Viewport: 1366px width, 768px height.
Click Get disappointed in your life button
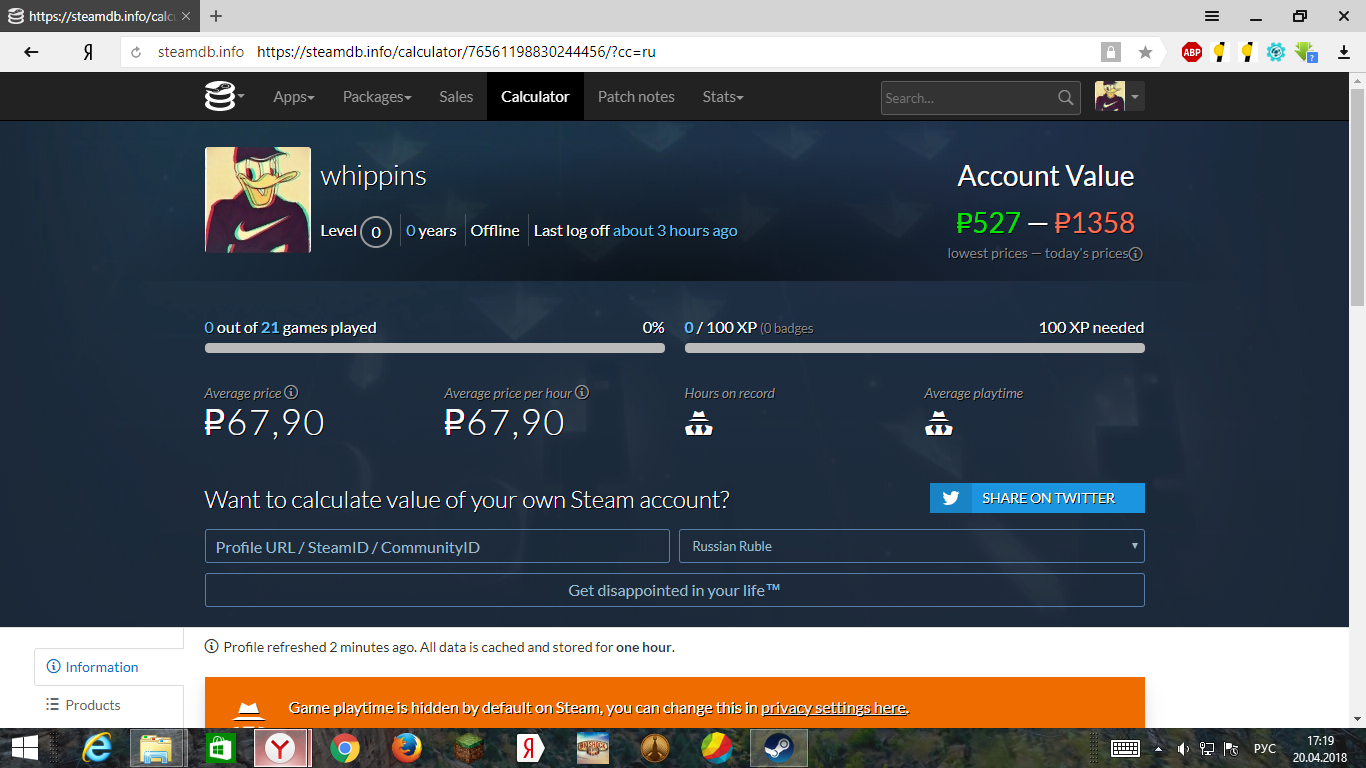coord(675,590)
